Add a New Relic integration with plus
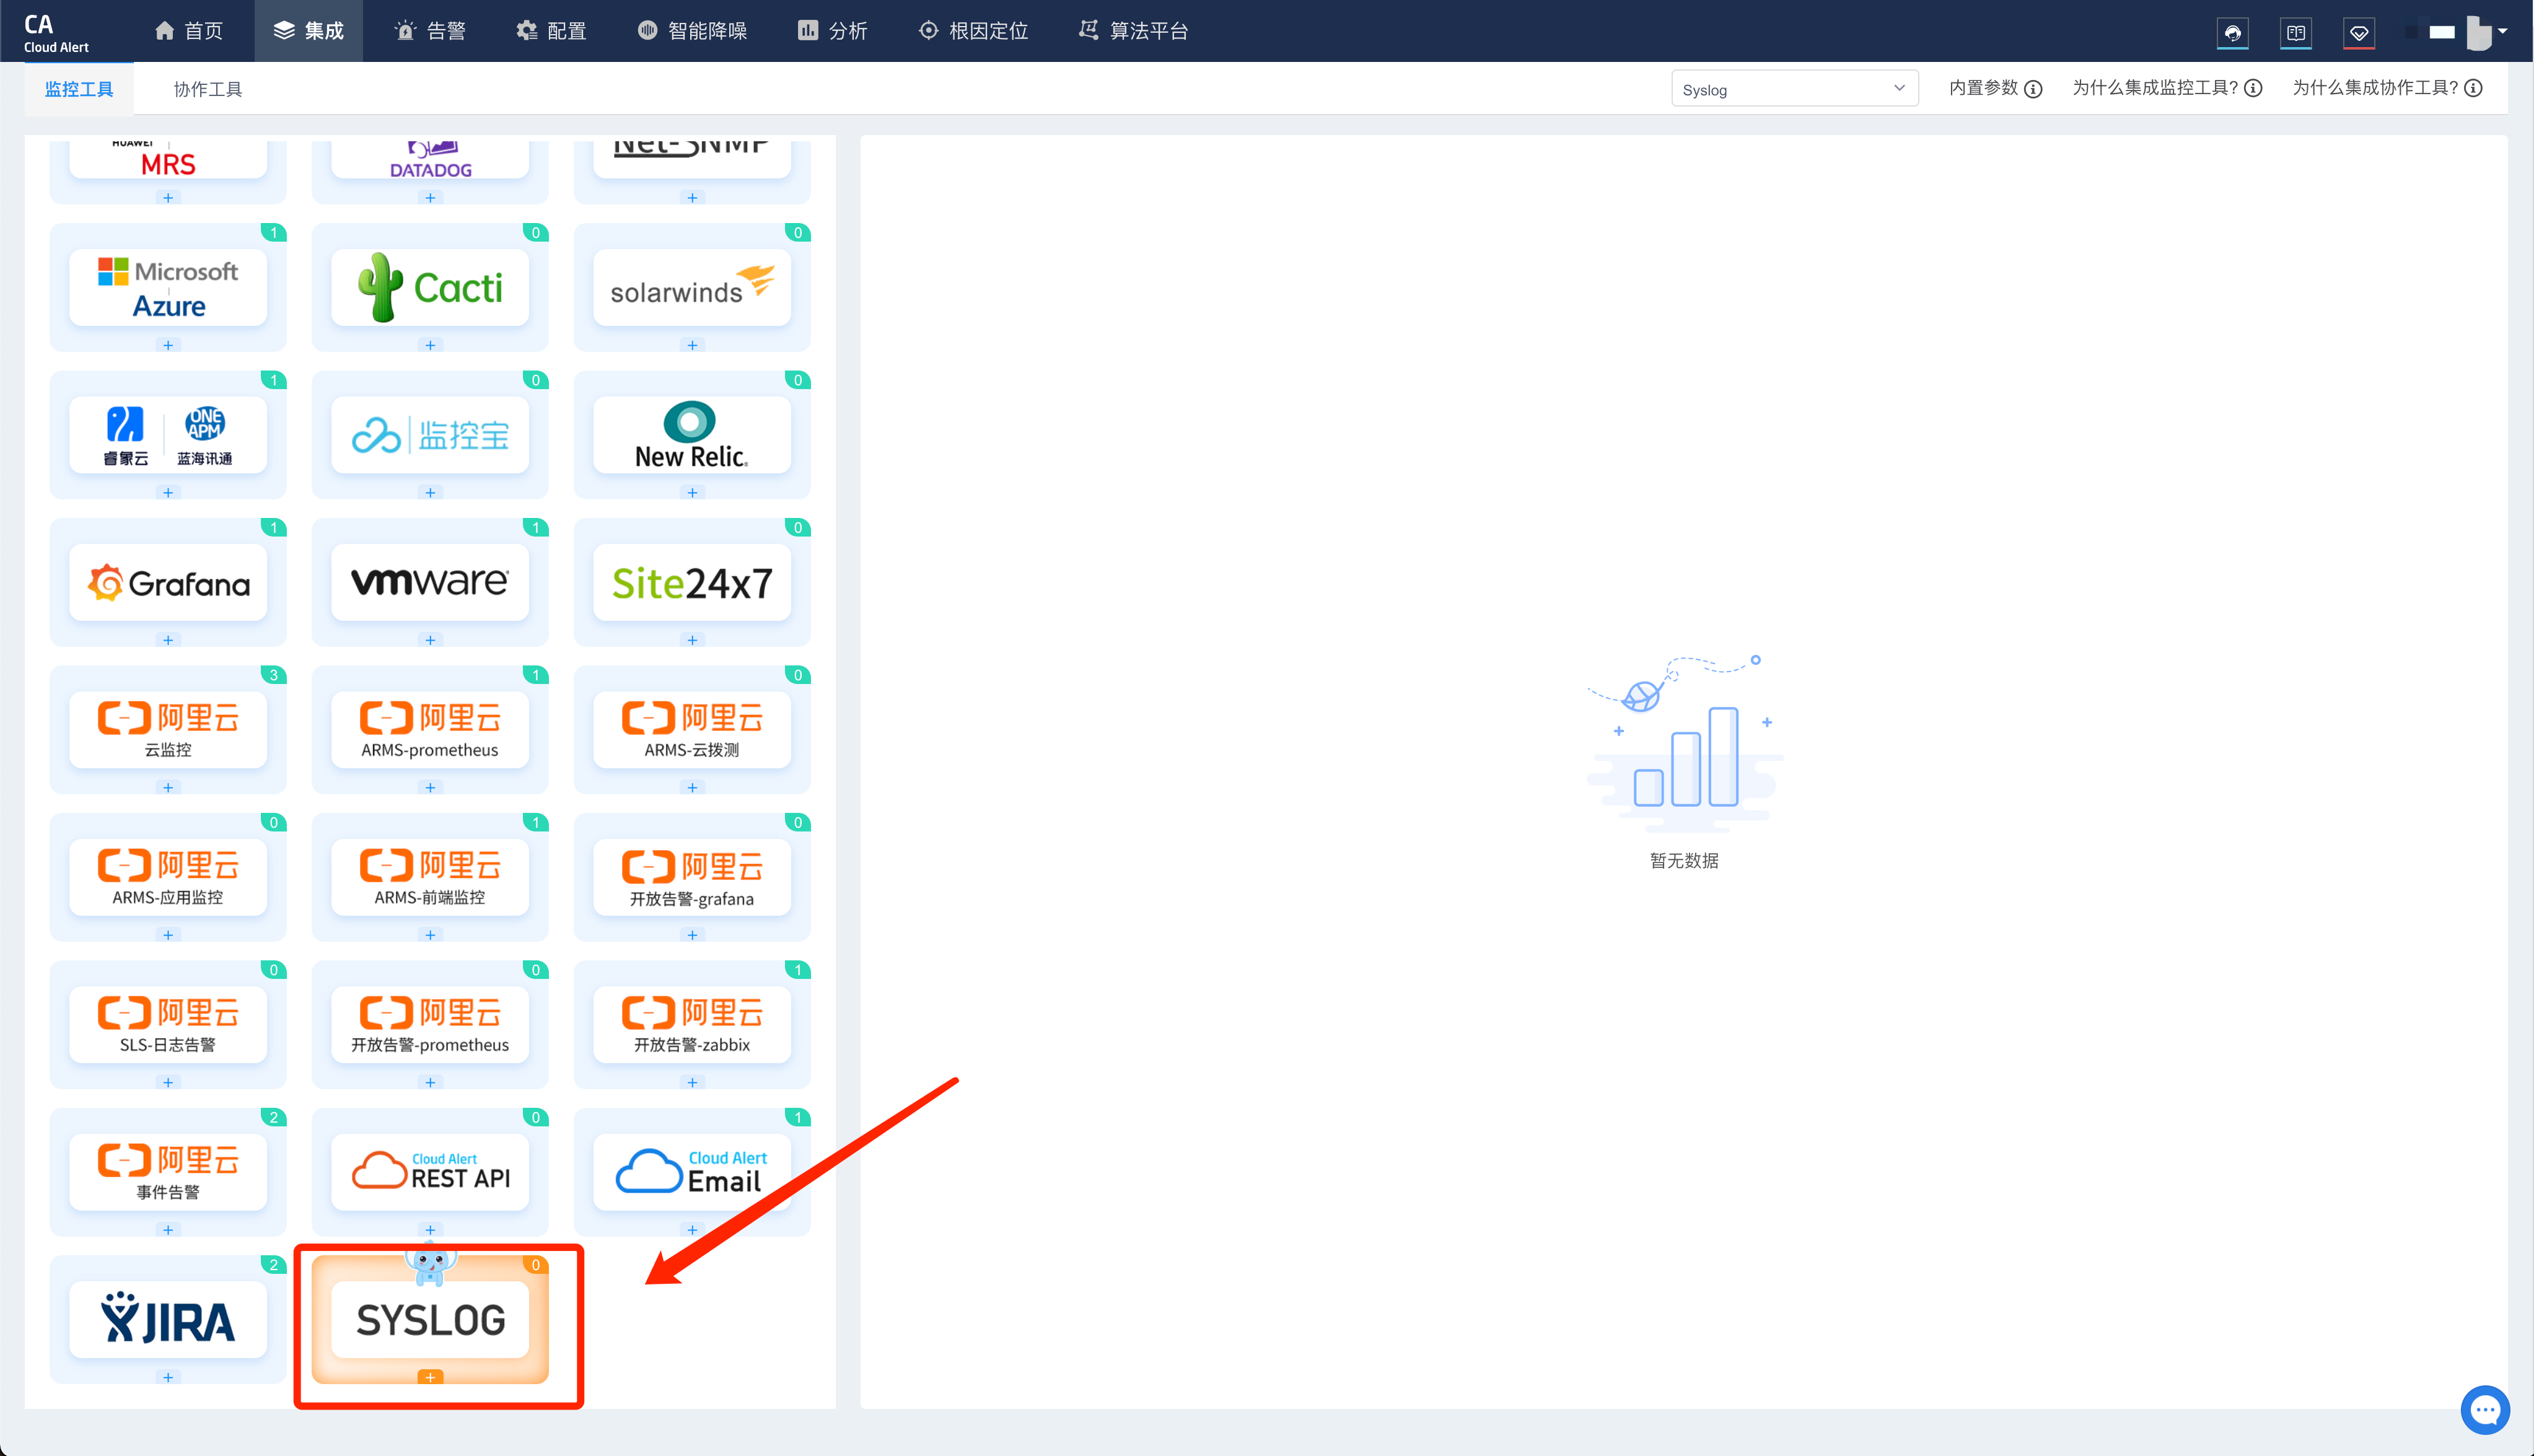2534x1456 pixels. [692, 492]
